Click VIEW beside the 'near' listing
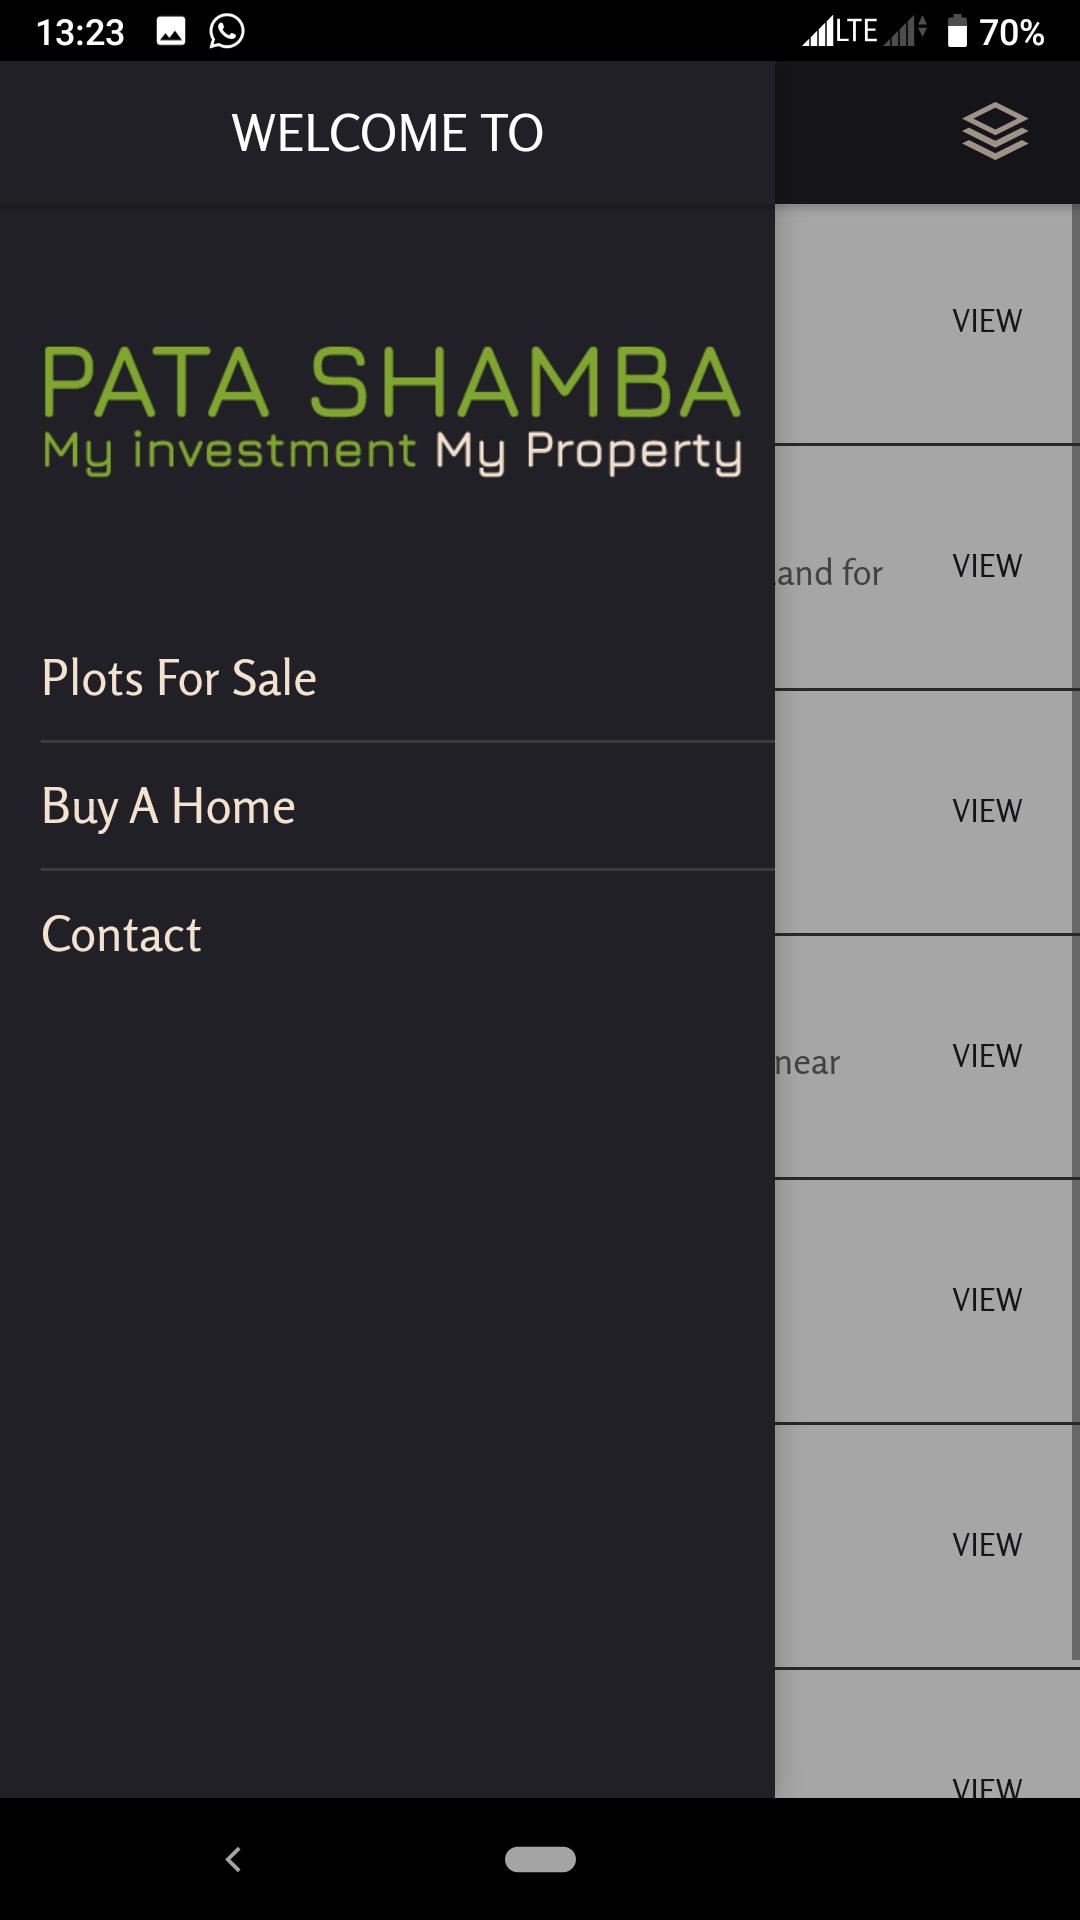The width and height of the screenshot is (1080, 1920). tap(987, 1056)
